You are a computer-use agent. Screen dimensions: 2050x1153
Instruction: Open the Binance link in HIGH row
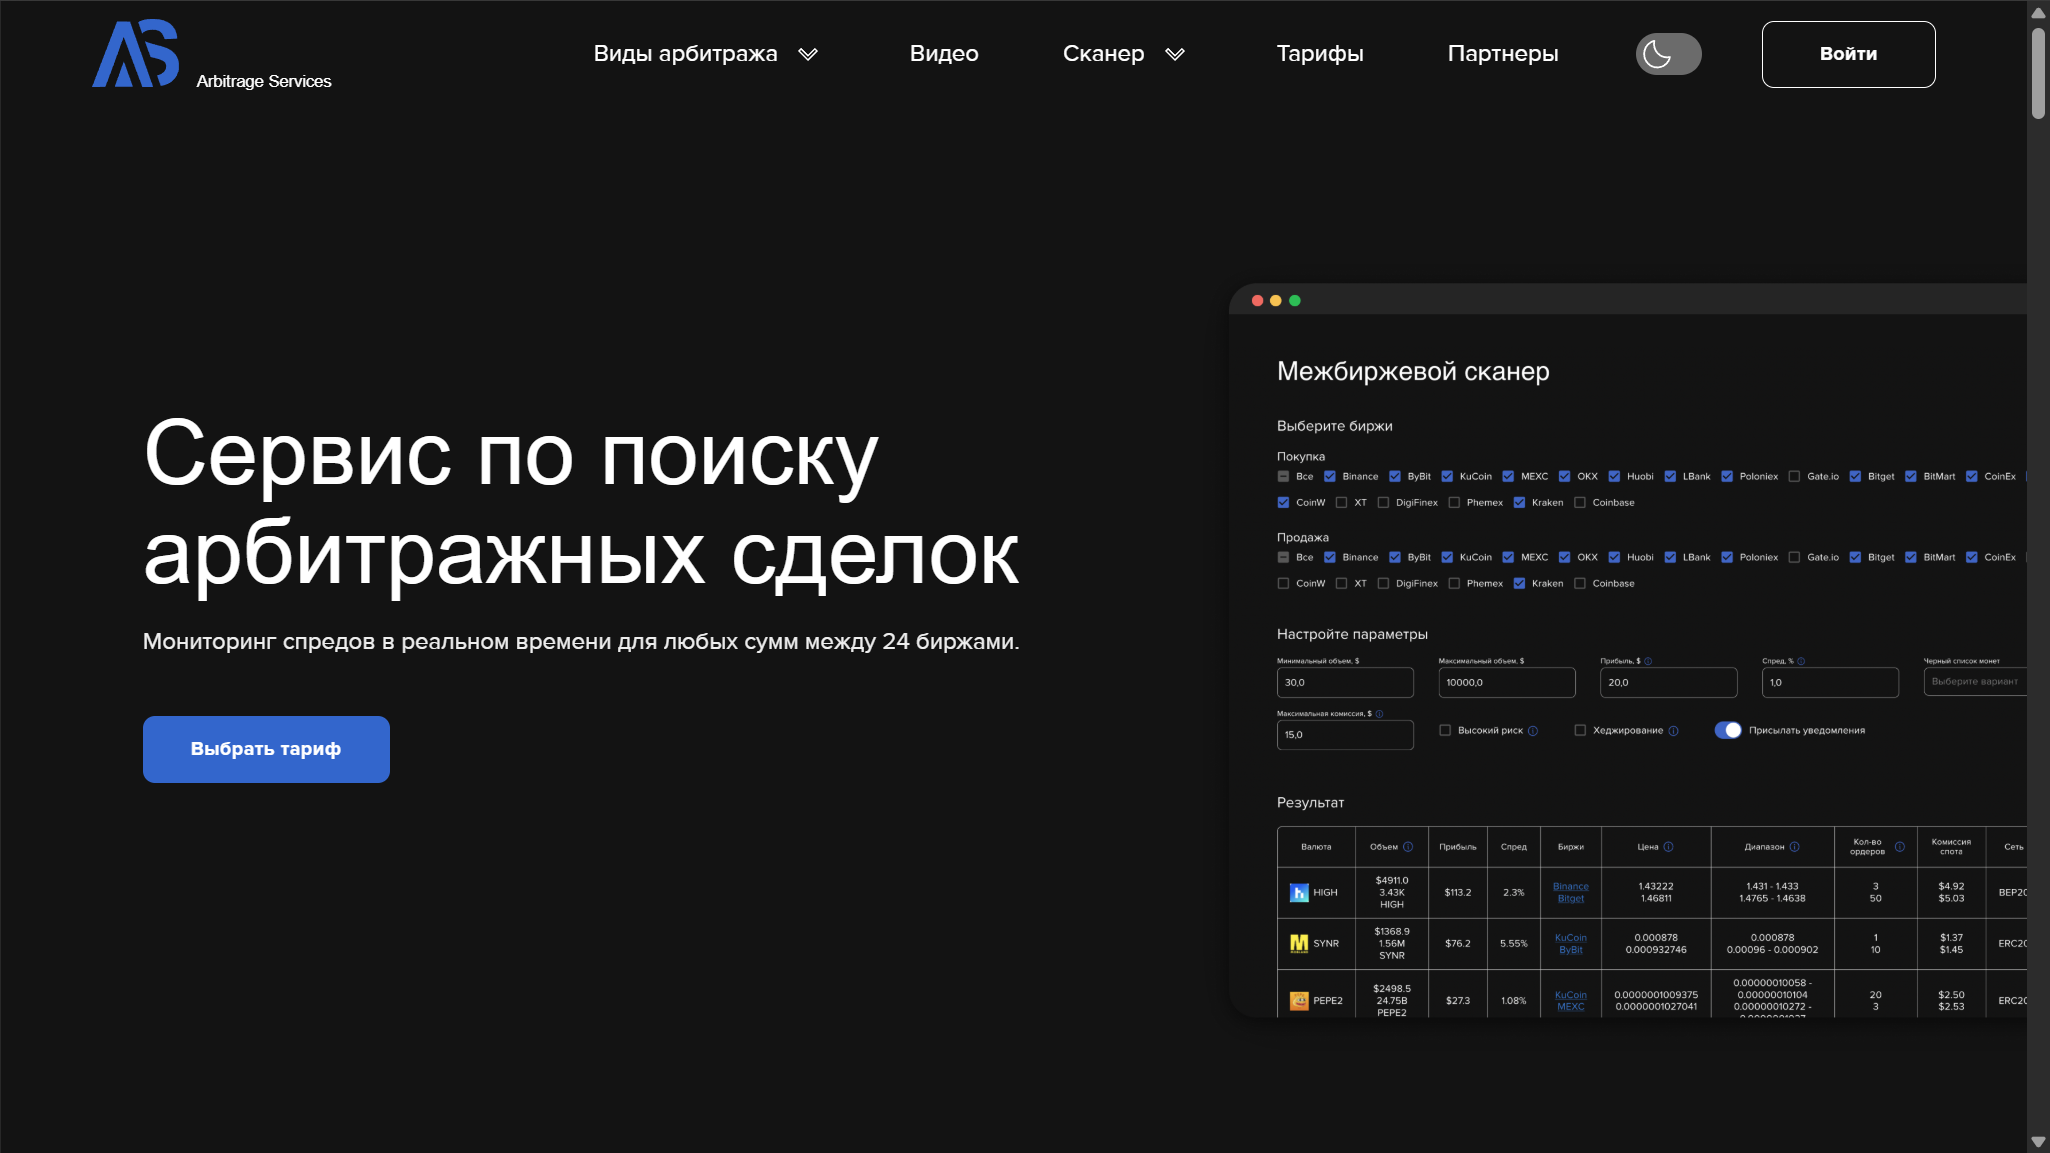[x=1570, y=886]
